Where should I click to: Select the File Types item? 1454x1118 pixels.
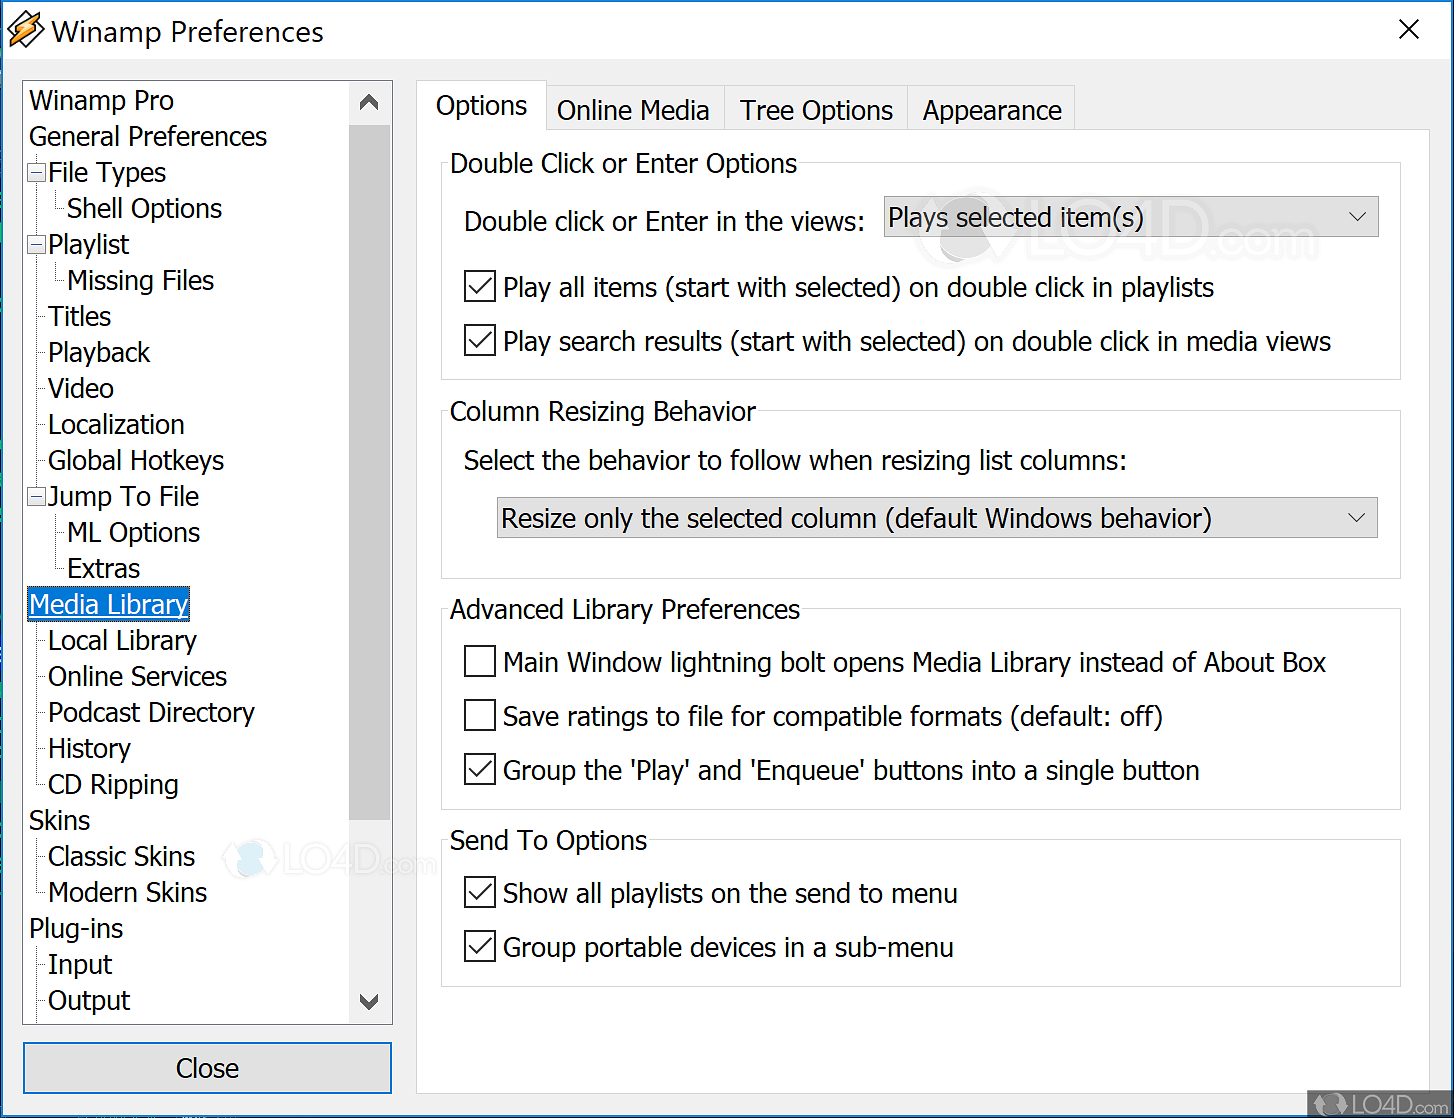click(x=107, y=173)
